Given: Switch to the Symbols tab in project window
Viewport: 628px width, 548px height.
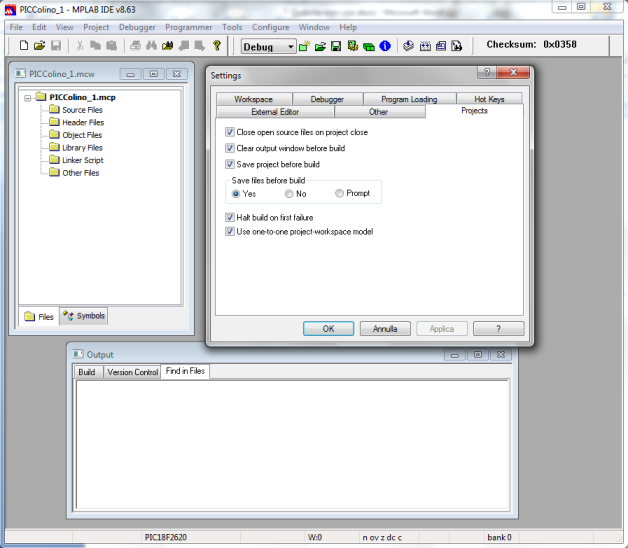Looking at the screenshot, I should [84, 316].
